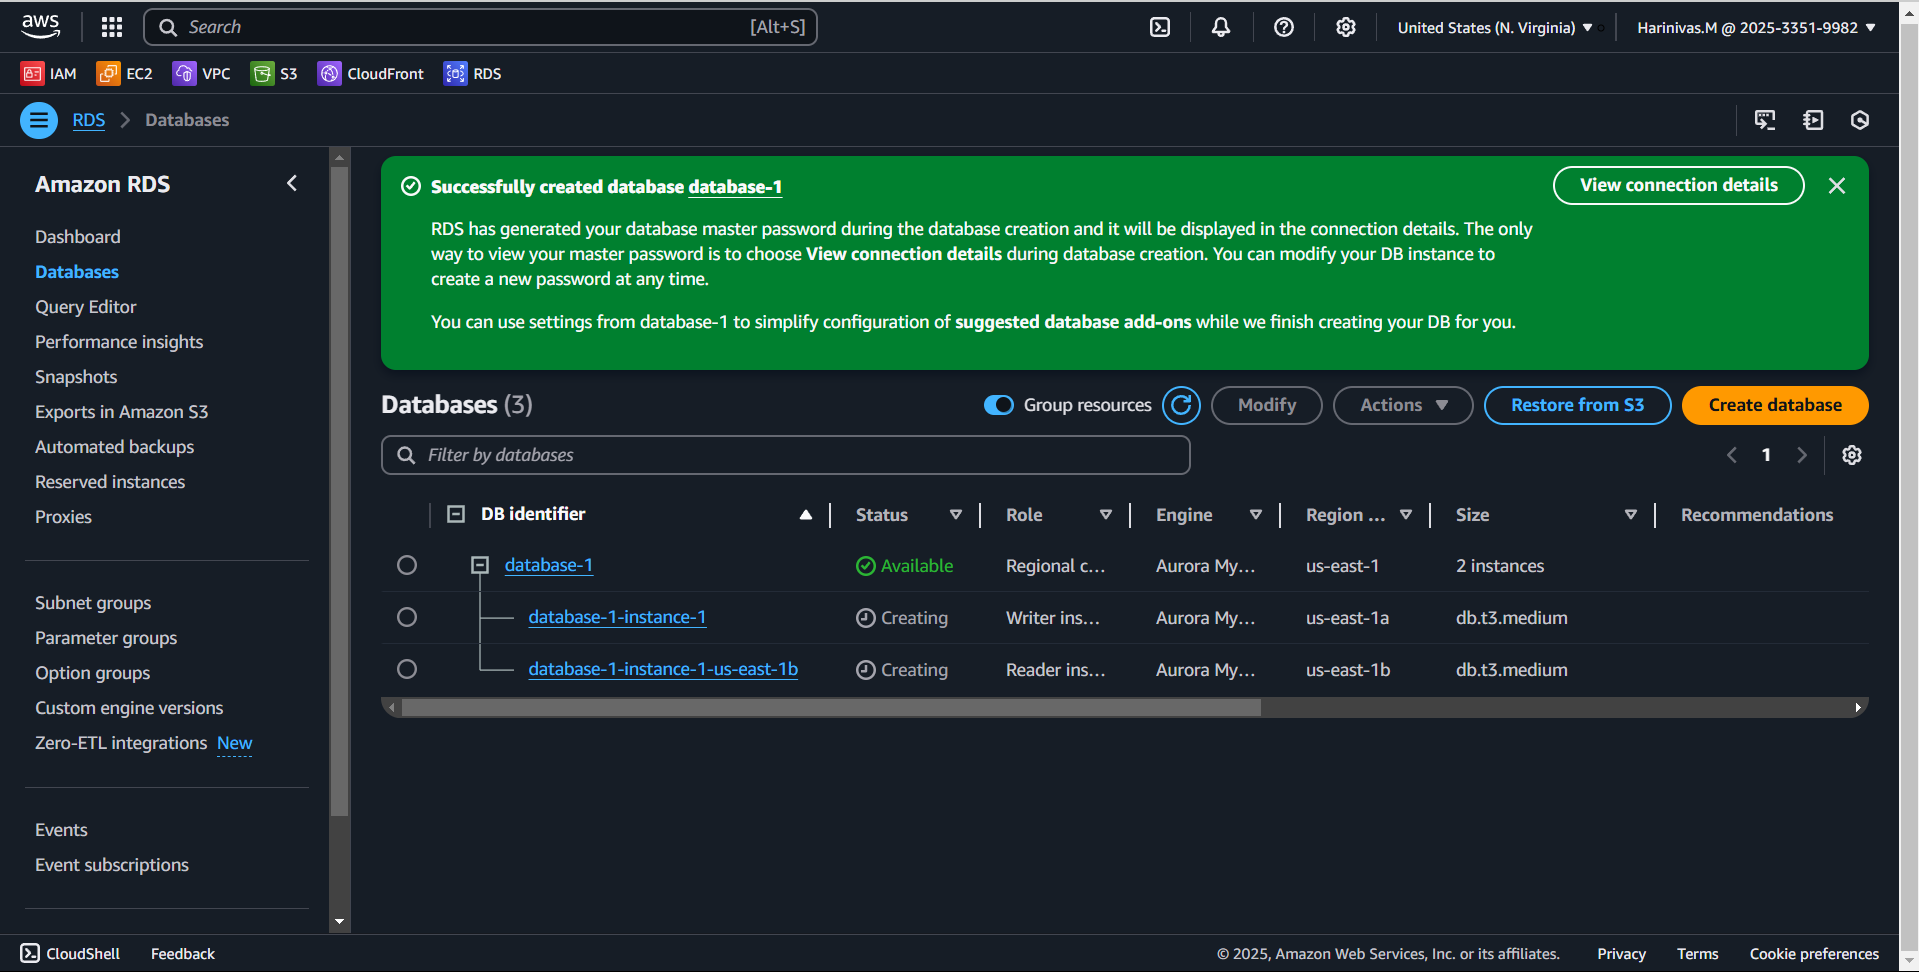Click the CloudShell icon in the footer
The height and width of the screenshot is (972, 1919).
pyautogui.click(x=30, y=953)
